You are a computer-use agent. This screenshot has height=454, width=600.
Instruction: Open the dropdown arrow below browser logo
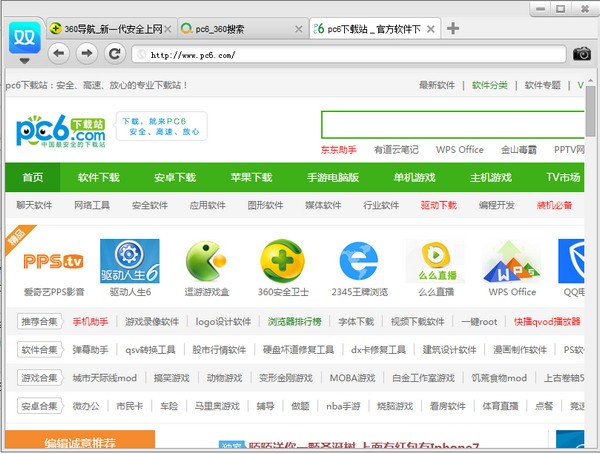tap(25, 60)
